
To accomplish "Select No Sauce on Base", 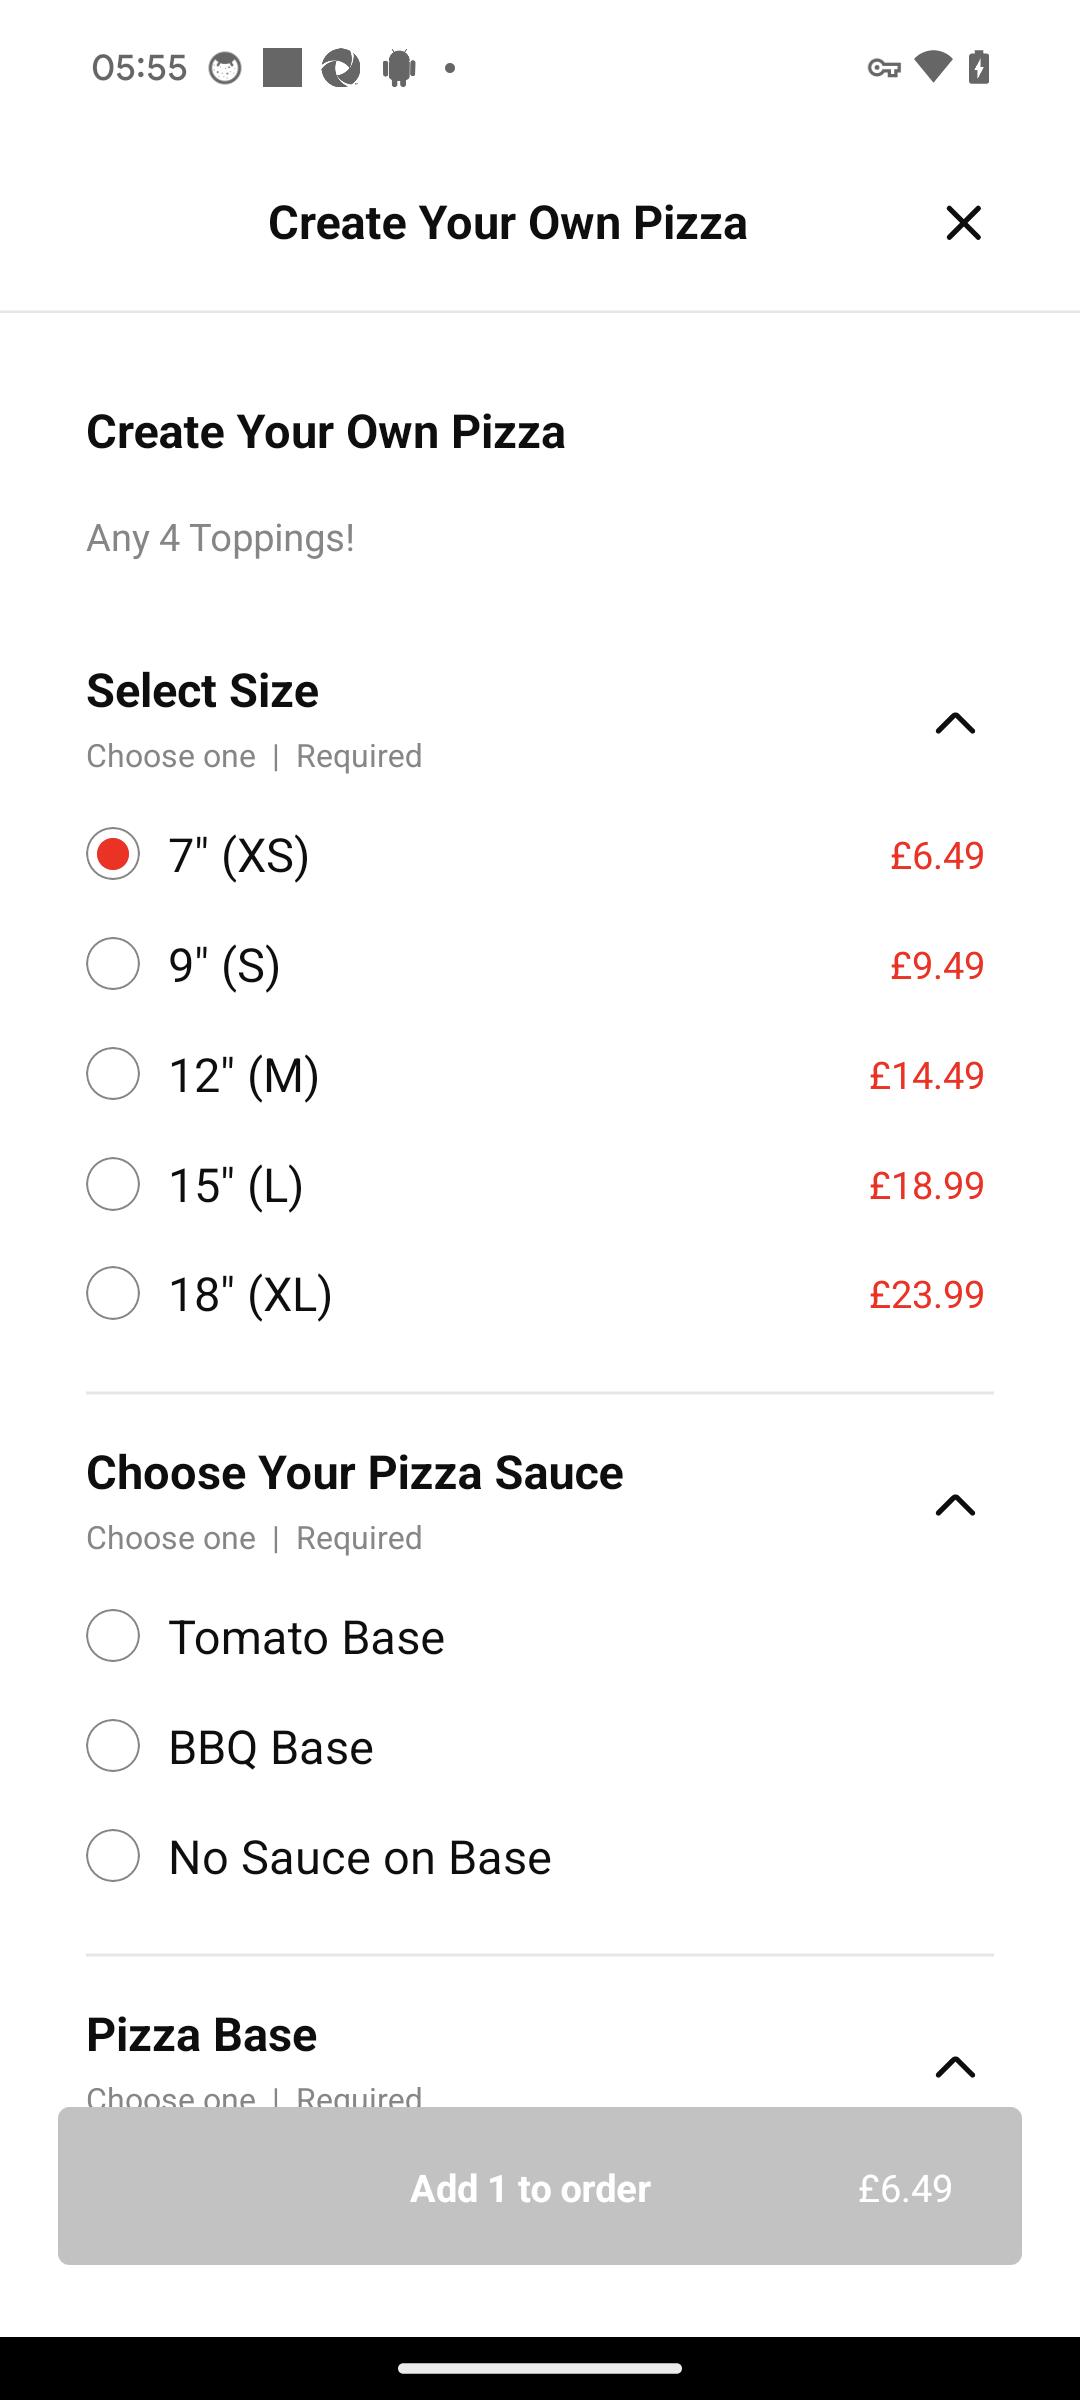I will point(113,1856).
